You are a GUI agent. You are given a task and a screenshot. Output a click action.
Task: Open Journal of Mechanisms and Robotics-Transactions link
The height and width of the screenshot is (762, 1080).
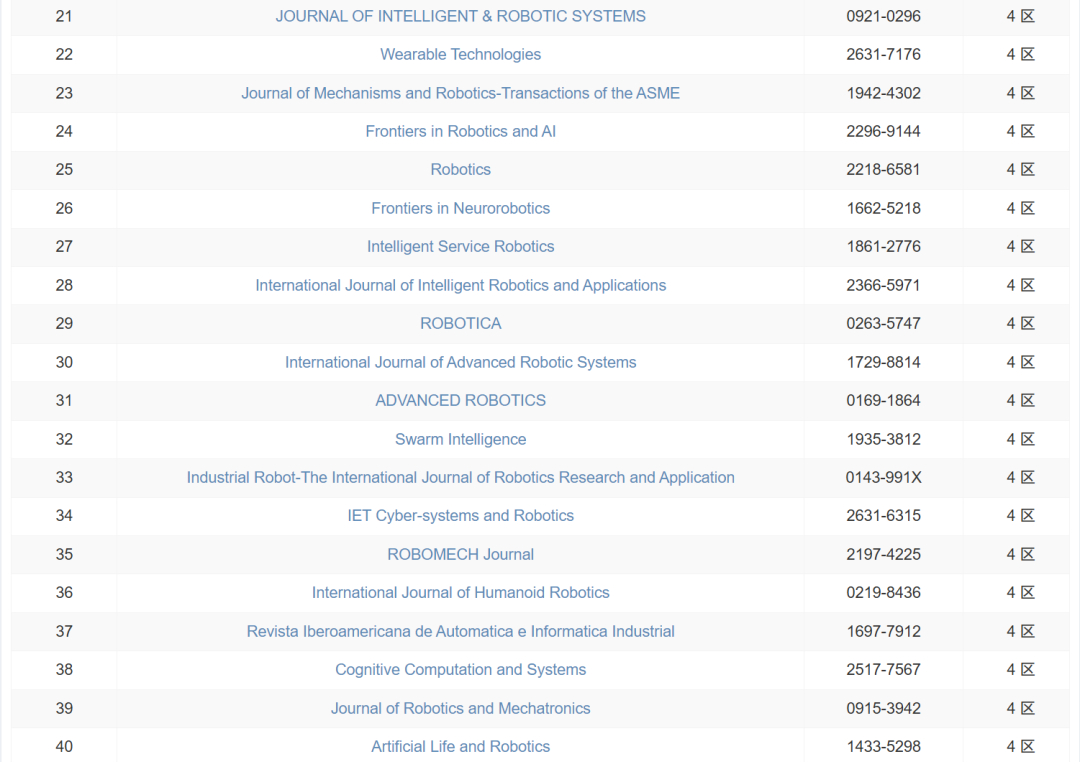tap(460, 93)
